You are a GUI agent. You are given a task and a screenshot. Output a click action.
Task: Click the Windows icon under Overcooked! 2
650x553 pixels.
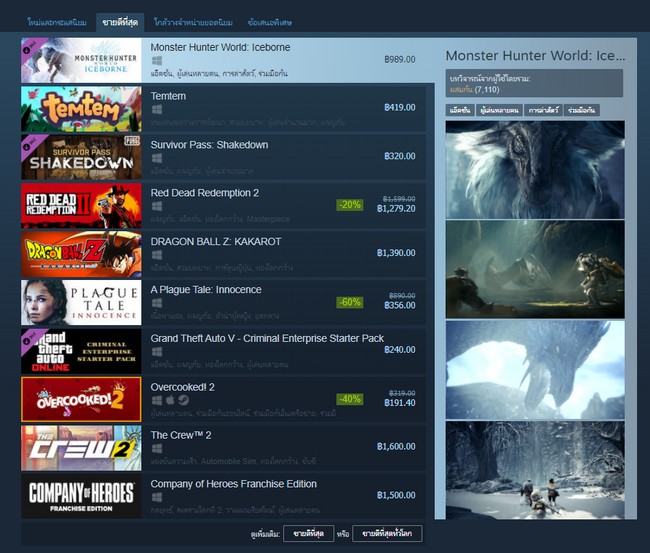click(x=157, y=400)
